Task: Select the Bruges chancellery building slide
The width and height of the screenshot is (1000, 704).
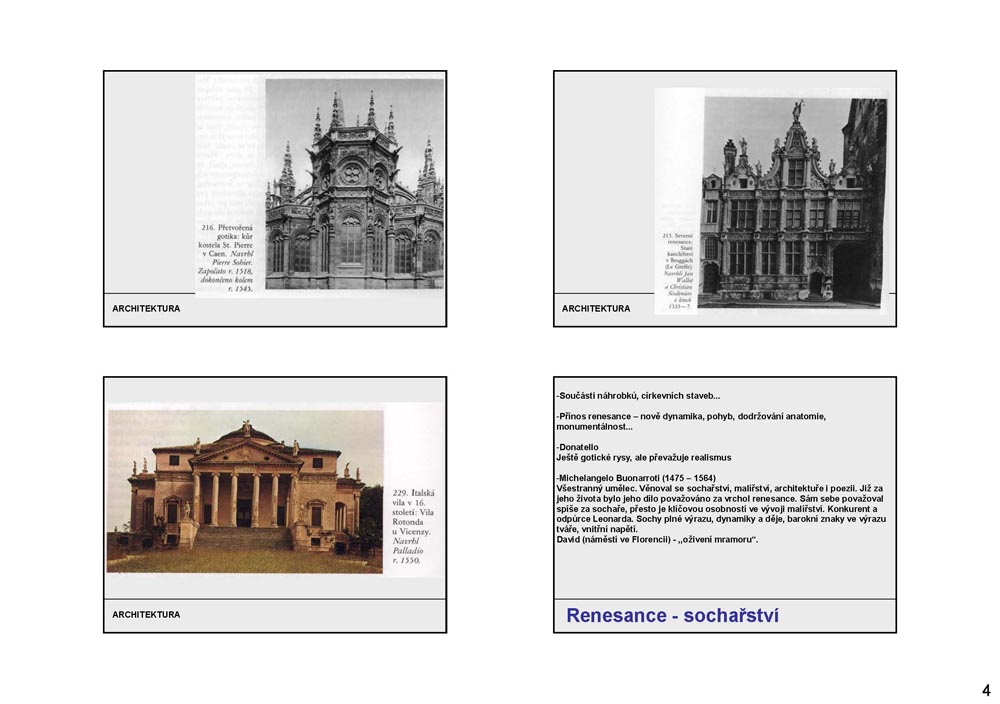Action: pos(724,199)
